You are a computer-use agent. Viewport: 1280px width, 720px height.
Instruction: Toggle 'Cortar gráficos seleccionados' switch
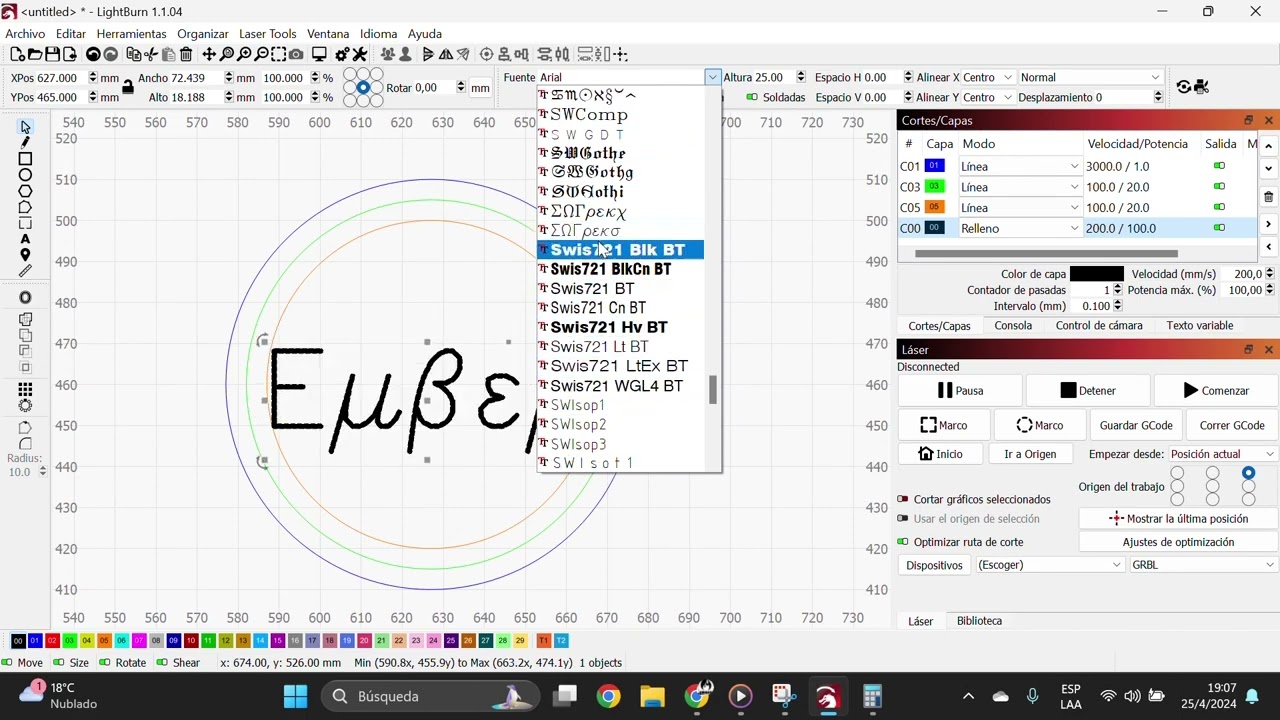pos(903,499)
